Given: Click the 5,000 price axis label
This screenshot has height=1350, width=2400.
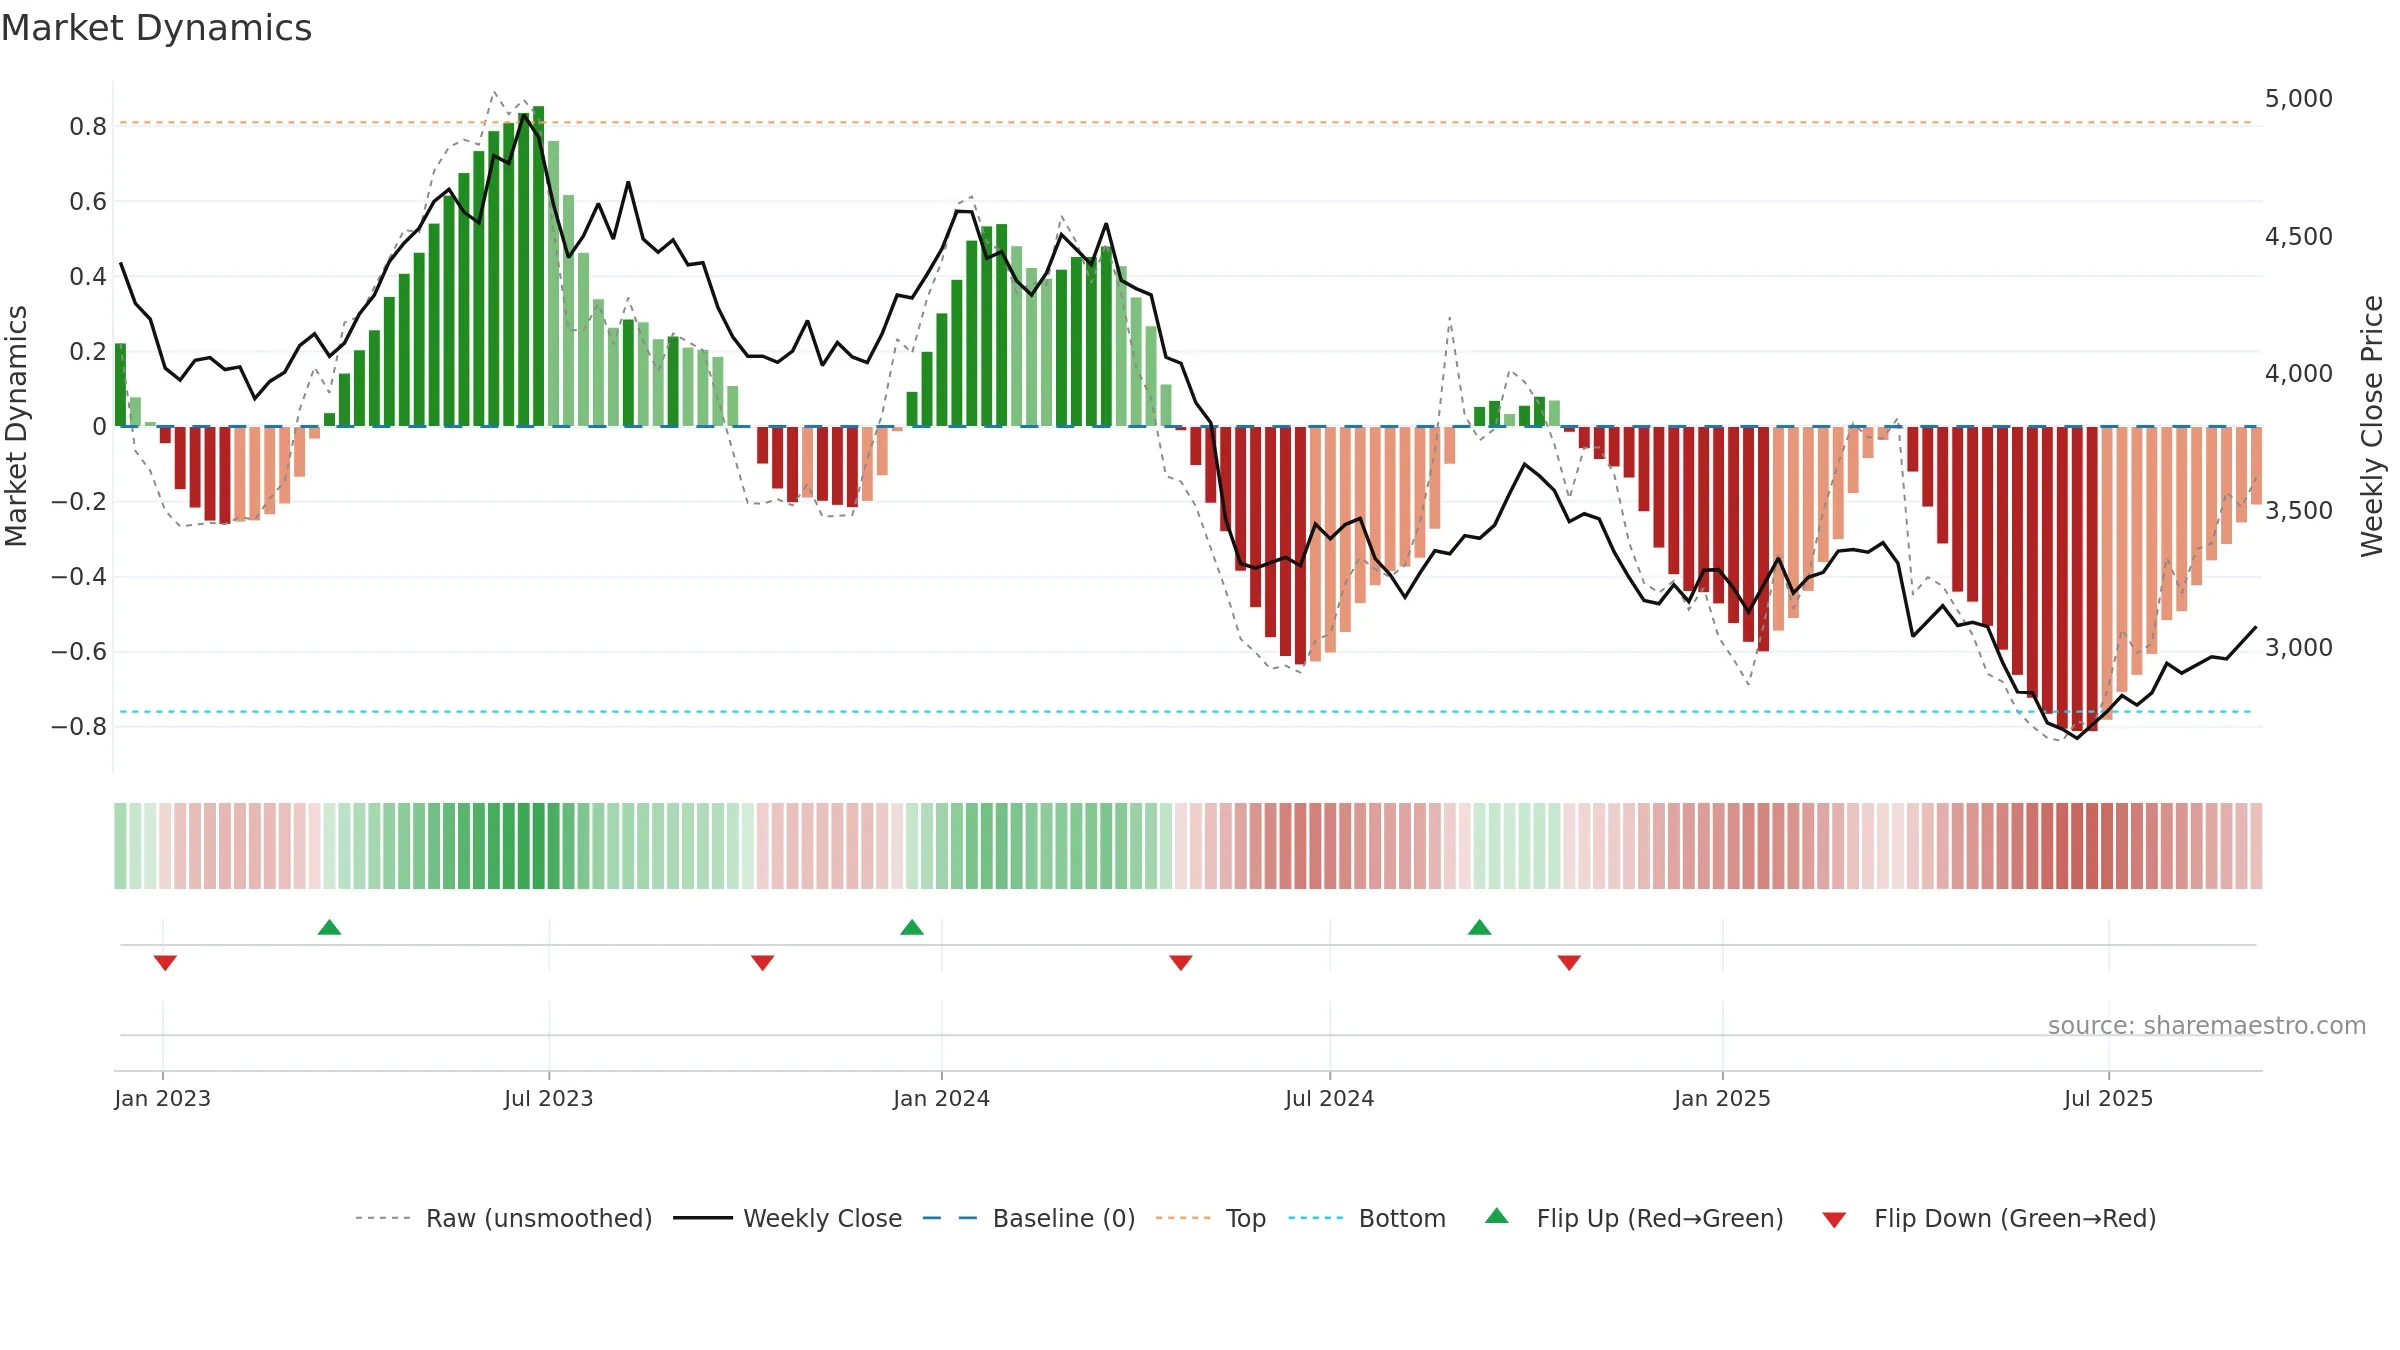Looking at the screenshot, I should 2299,98.
